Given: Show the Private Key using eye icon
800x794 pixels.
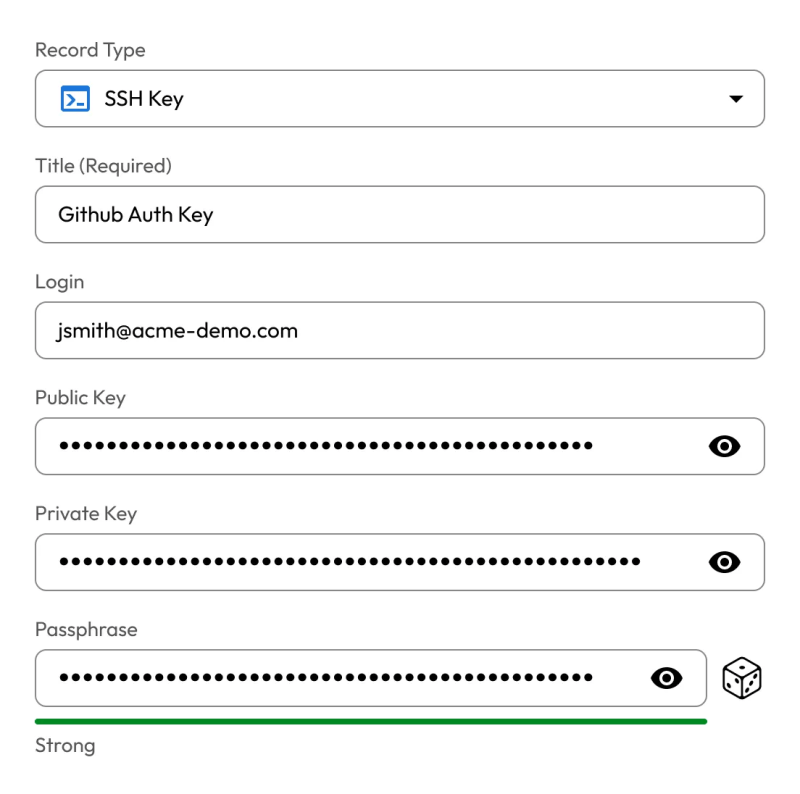Looking at the screenshot, I should [x=724, y=562].
